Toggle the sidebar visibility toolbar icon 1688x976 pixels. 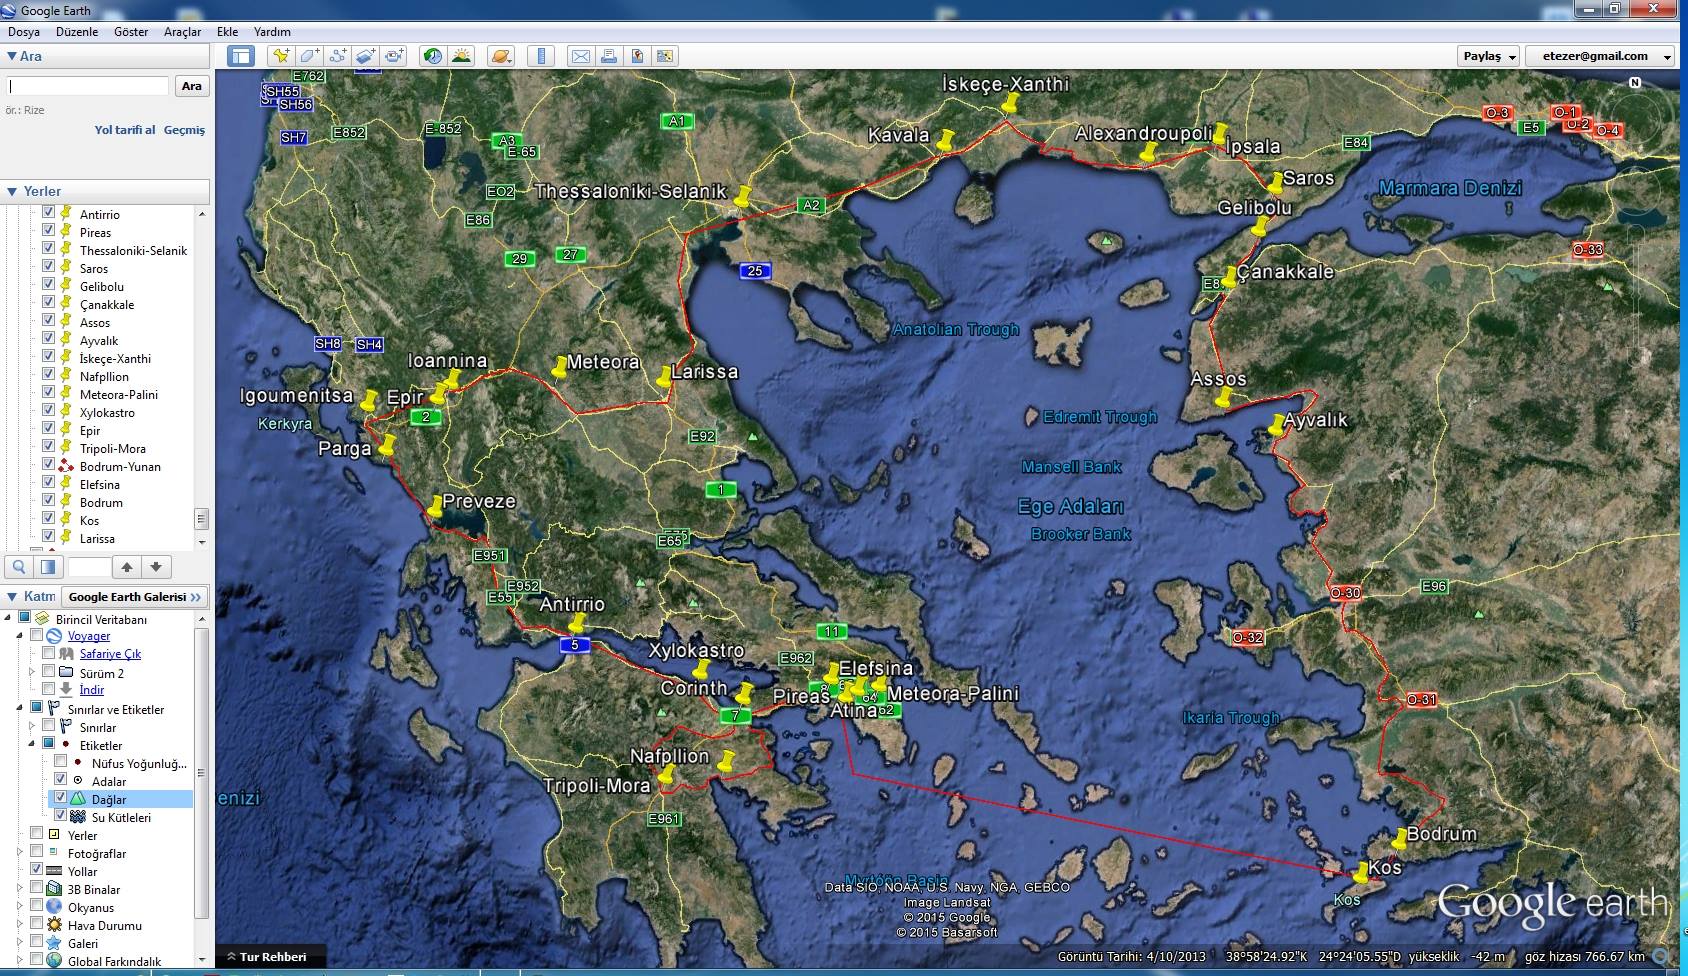coord(241,56)
